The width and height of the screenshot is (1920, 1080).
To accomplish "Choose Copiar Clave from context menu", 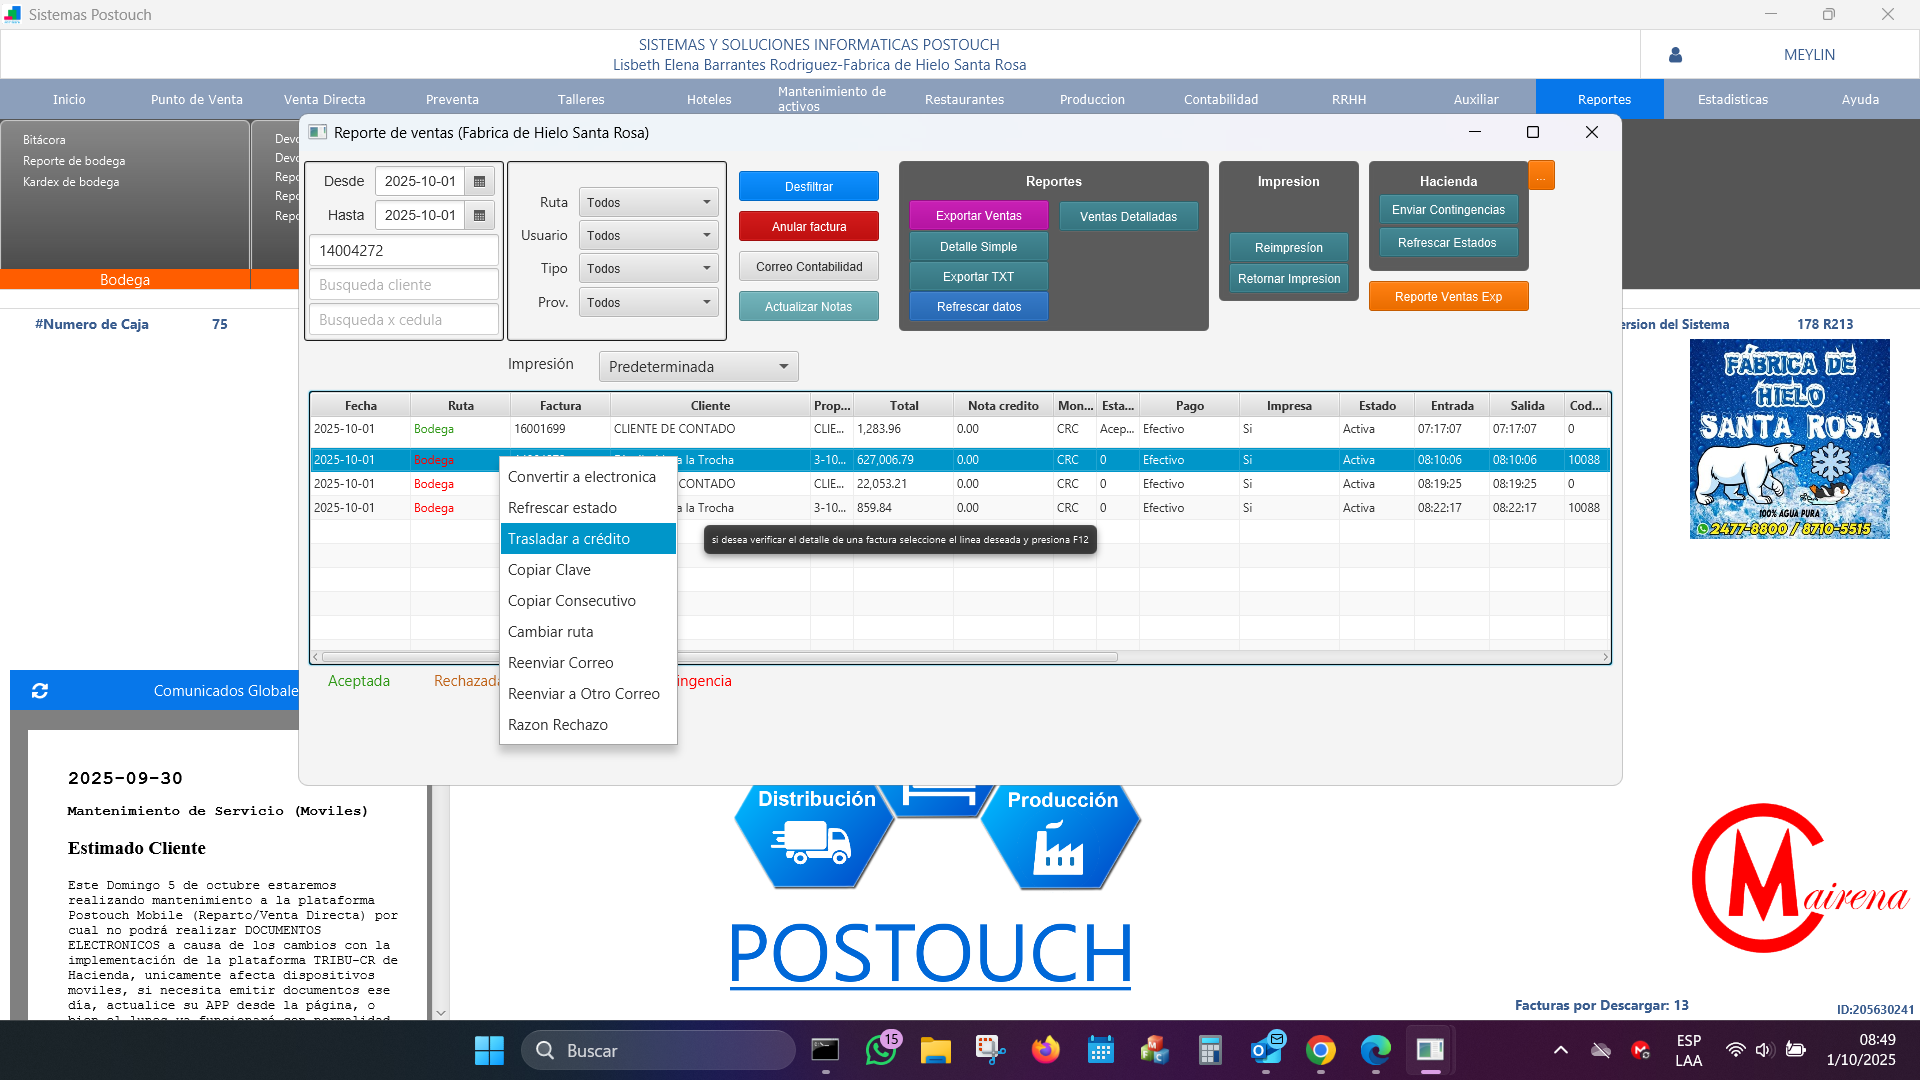I will [x=549, y=570].
